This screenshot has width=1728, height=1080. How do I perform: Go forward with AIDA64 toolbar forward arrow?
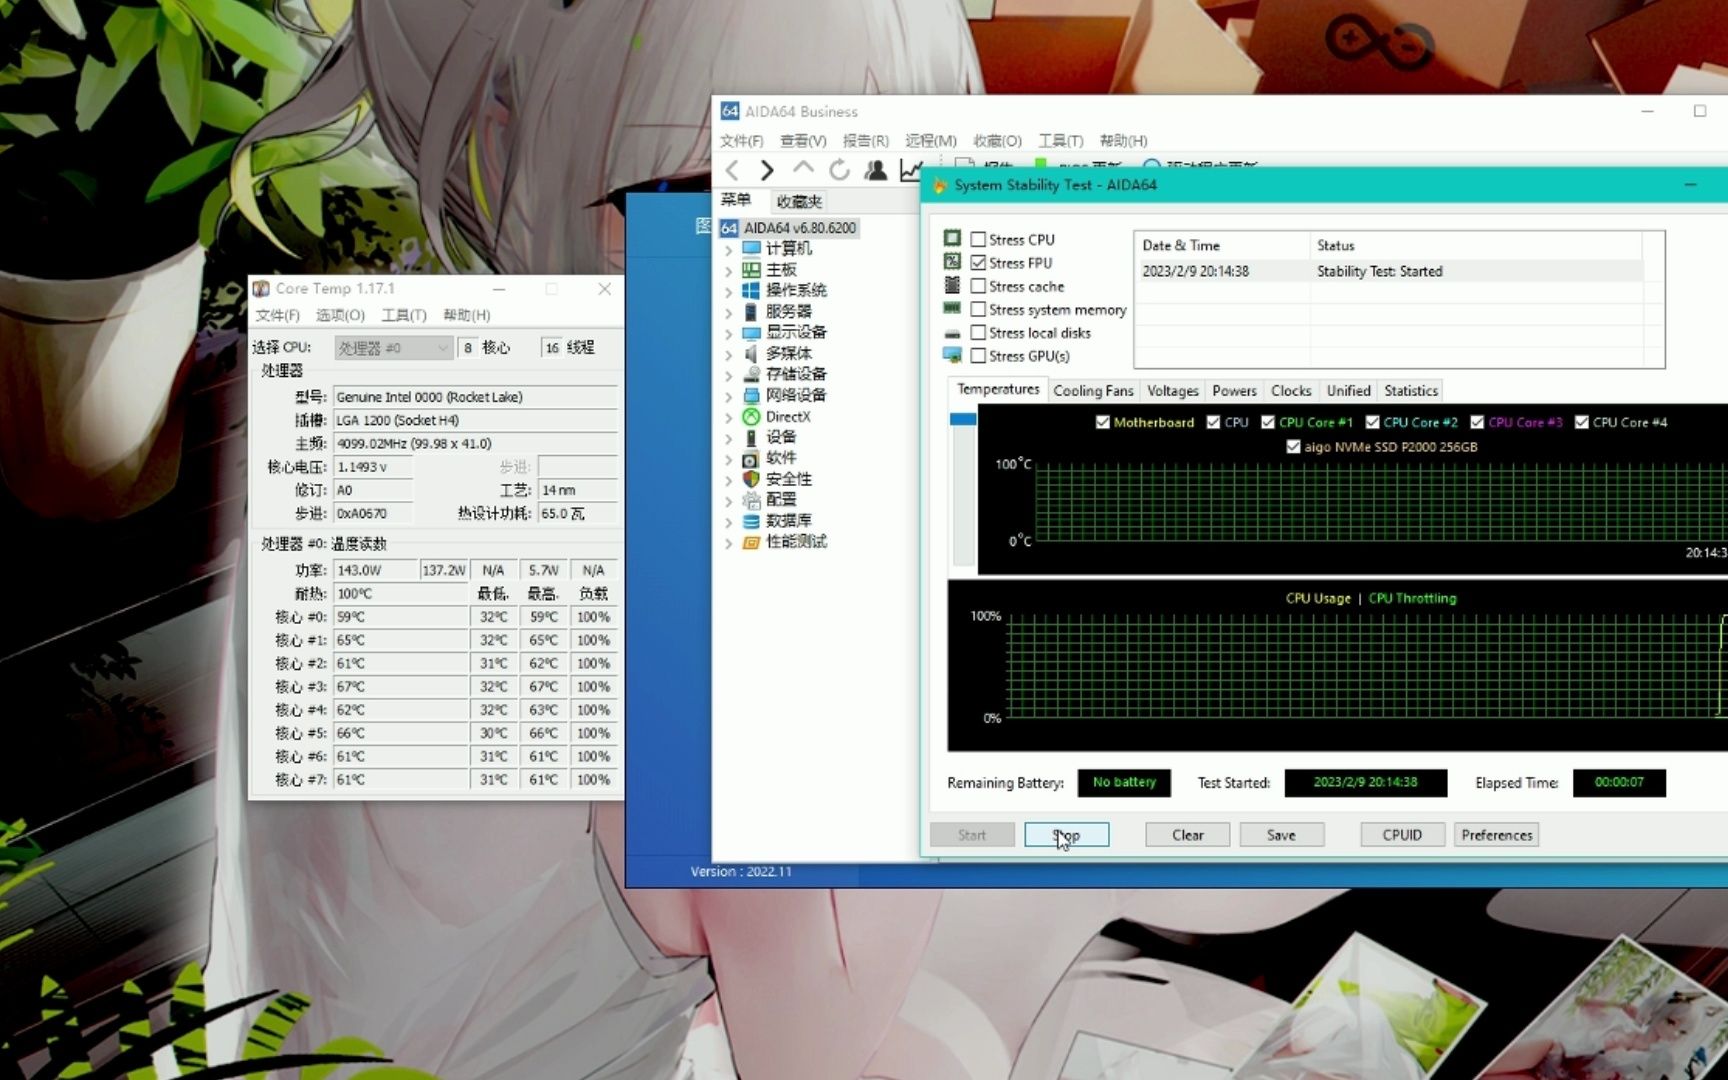click(767, 170)
